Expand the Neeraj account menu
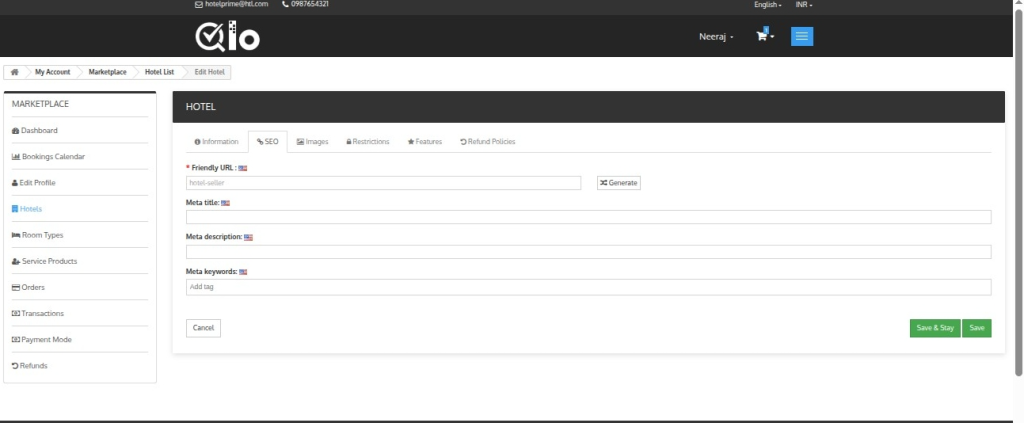Image resolution: width=1024 pixels, height=423 pixels. pos(716,37)
